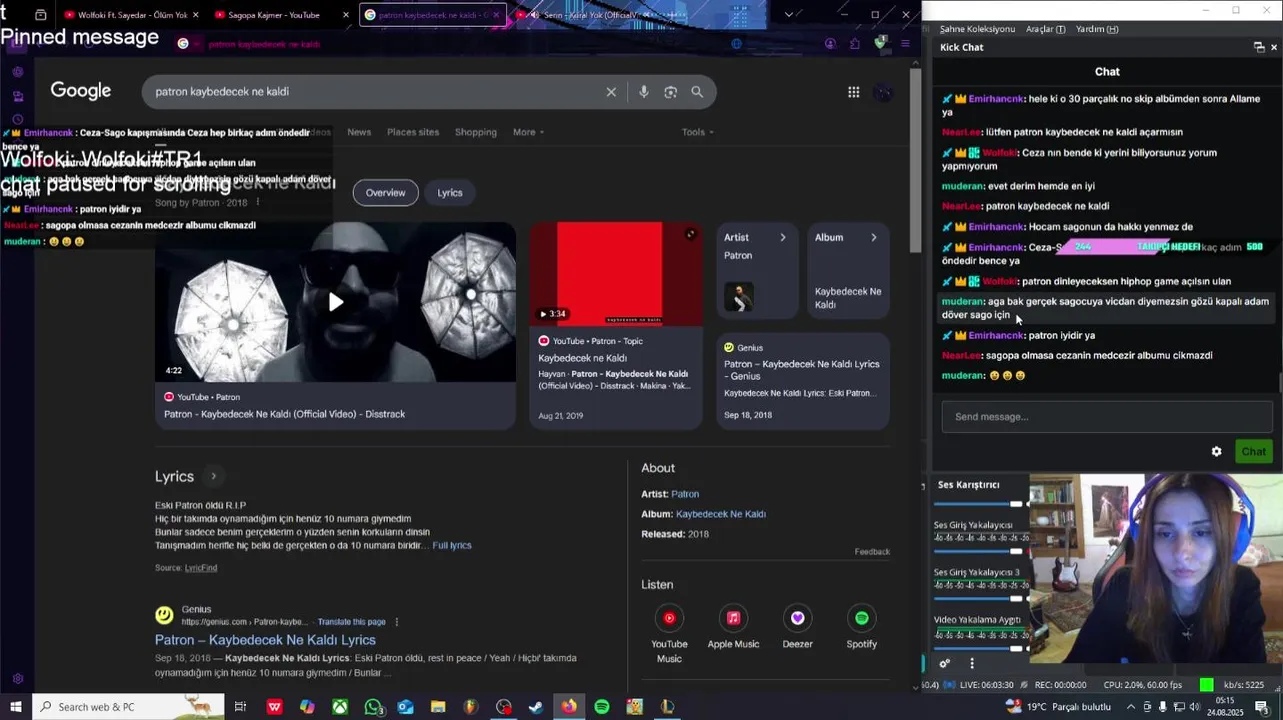The height and width of the screenshot is (720, 1283).
Task: Launch Xbox app from taskbar
Action: (x=340, y=707)
